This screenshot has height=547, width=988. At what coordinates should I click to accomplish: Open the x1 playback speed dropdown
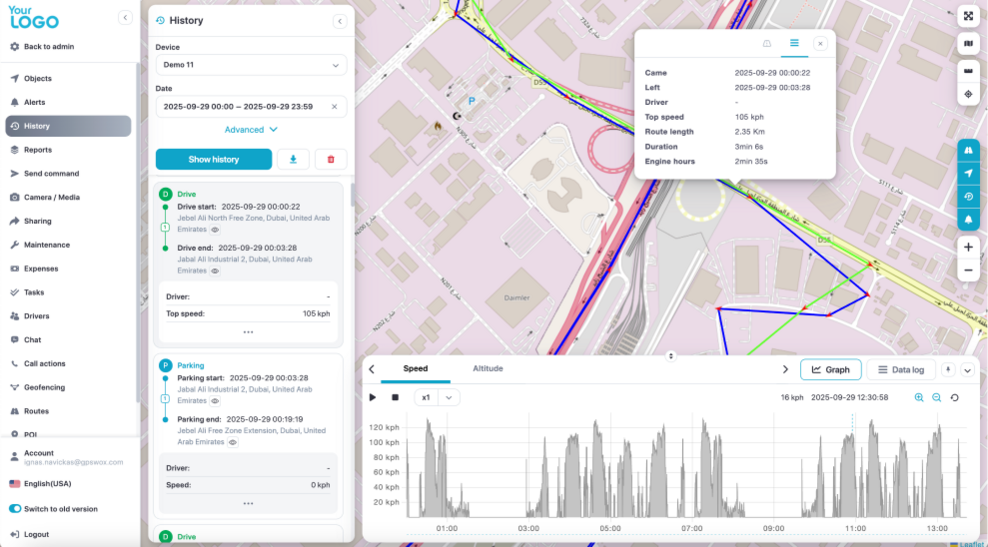pos(437,397)
